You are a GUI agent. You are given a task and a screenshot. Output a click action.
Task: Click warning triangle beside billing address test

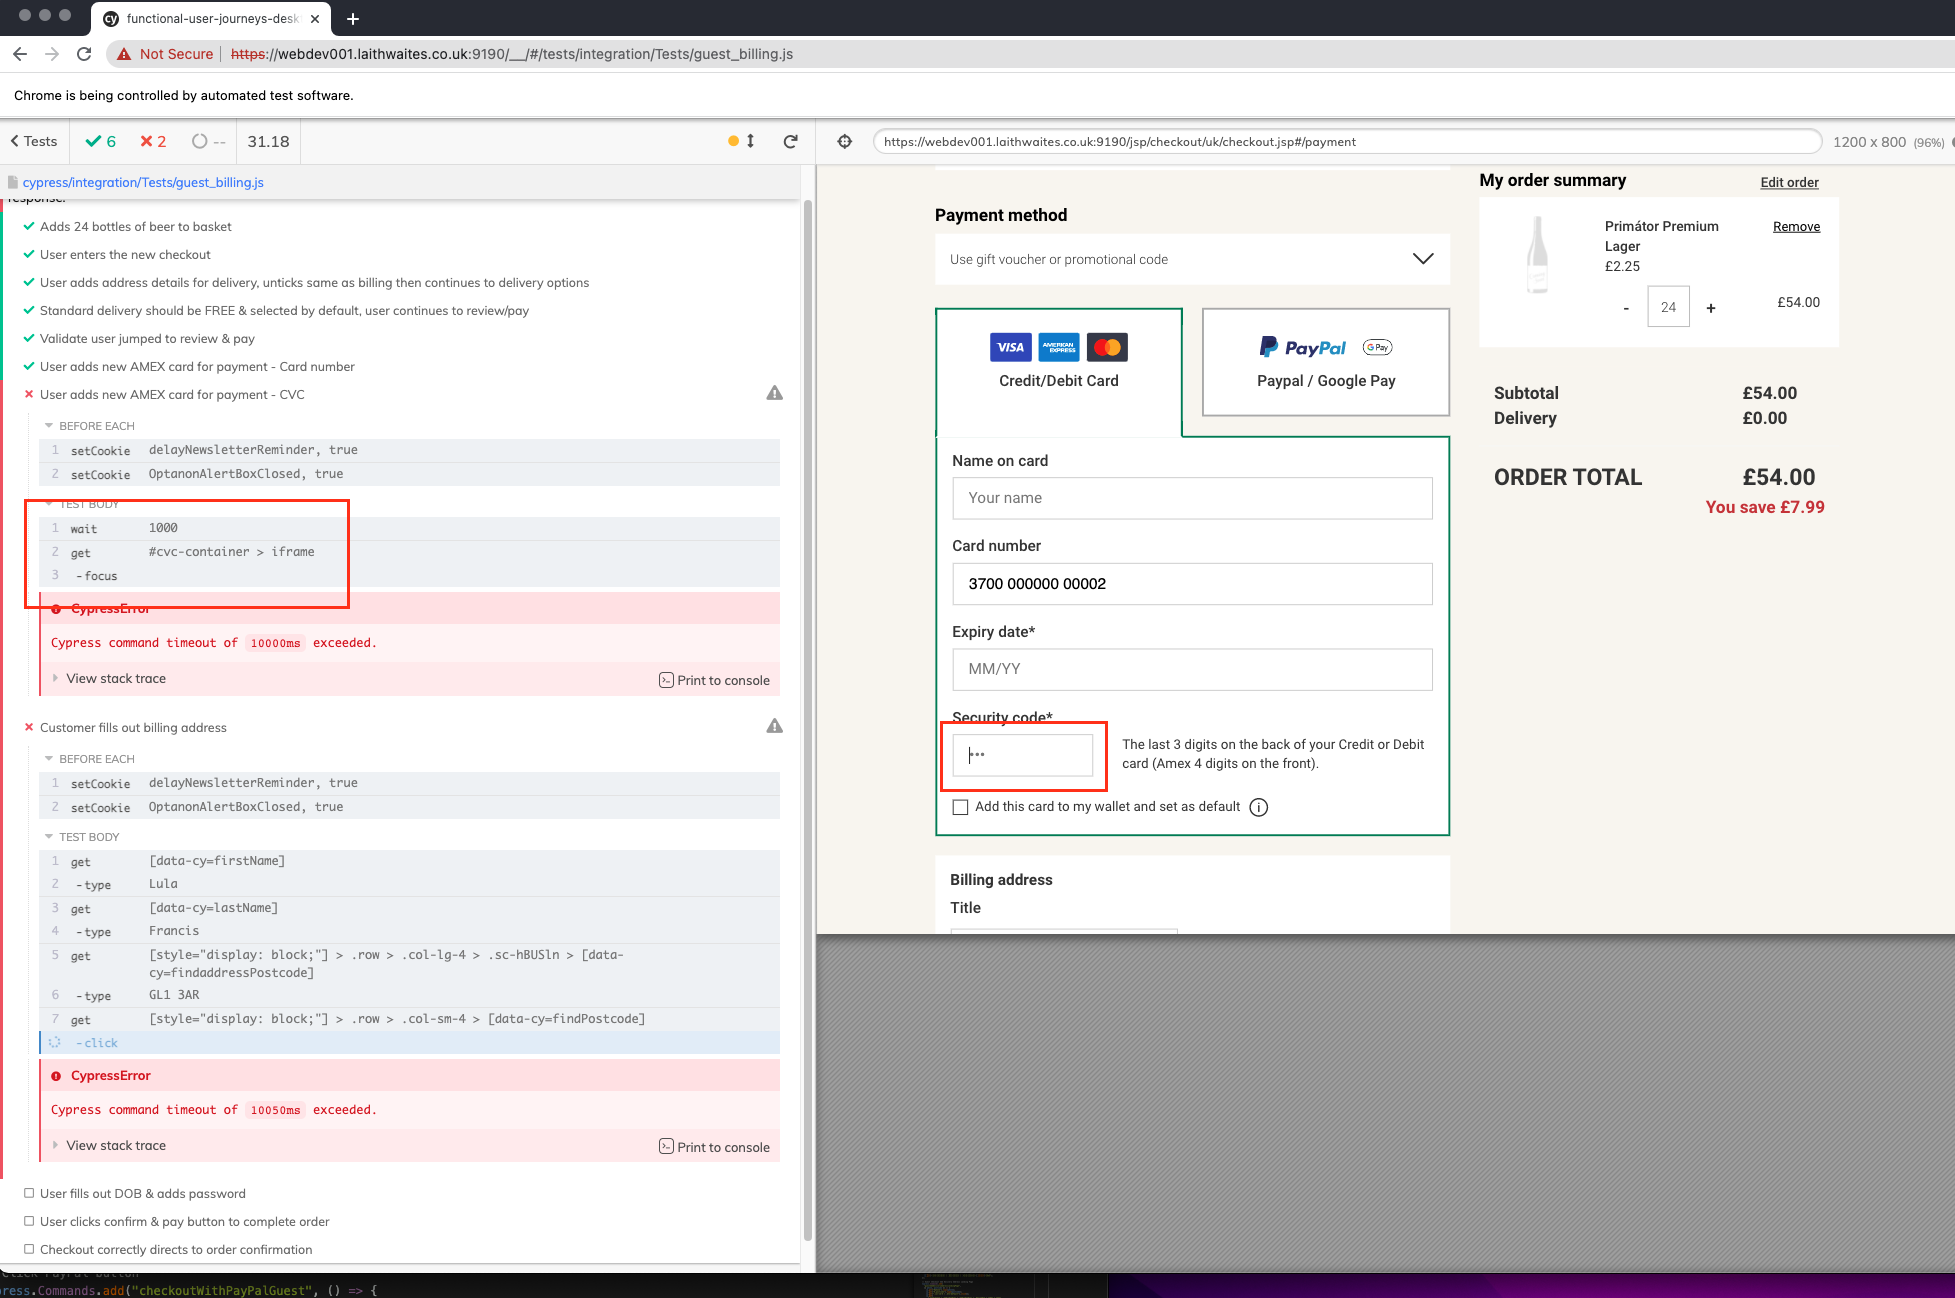coord(774,727)
